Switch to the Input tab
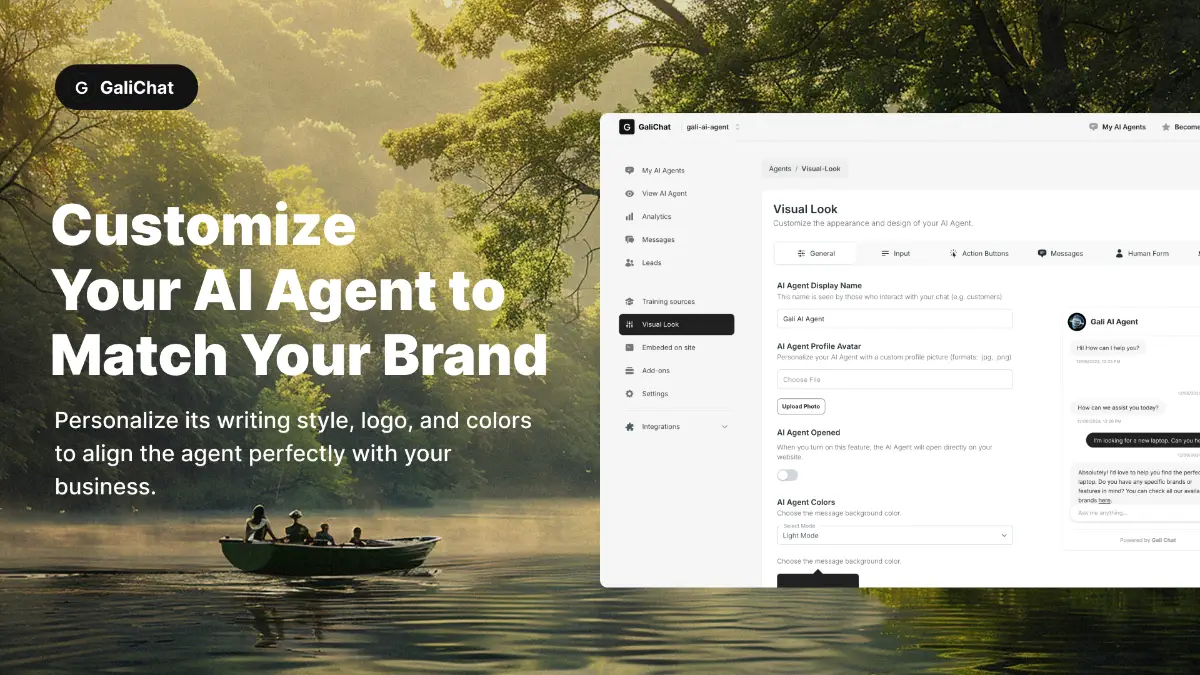The width and height of the screenshot is (1200, 675). pyautogui.click(x=895, y=254)
